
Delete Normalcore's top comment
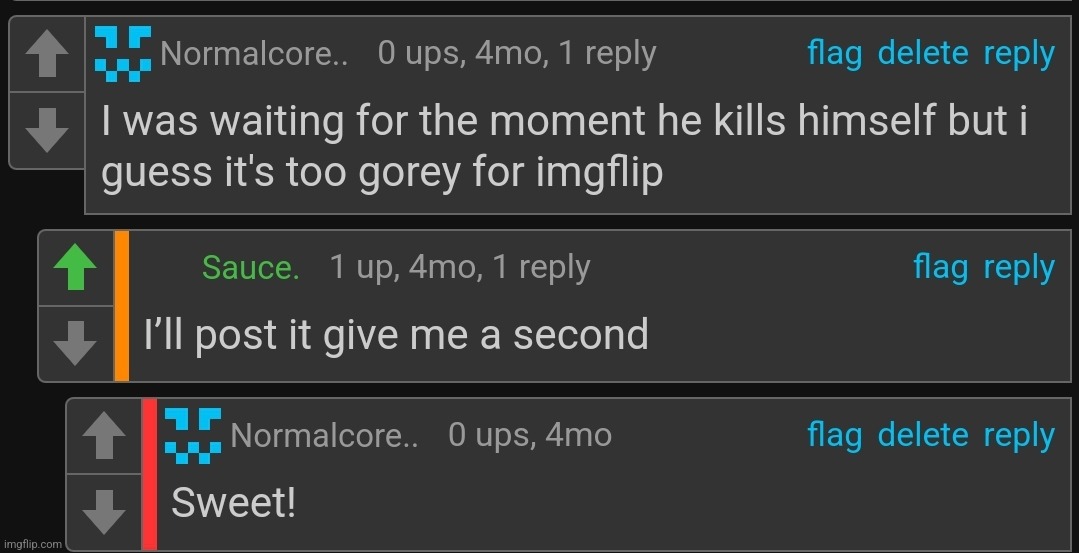pos(923,53)
